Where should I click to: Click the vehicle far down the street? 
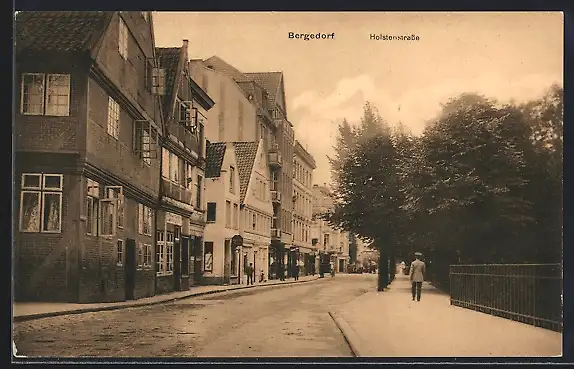tap(325, 265)
